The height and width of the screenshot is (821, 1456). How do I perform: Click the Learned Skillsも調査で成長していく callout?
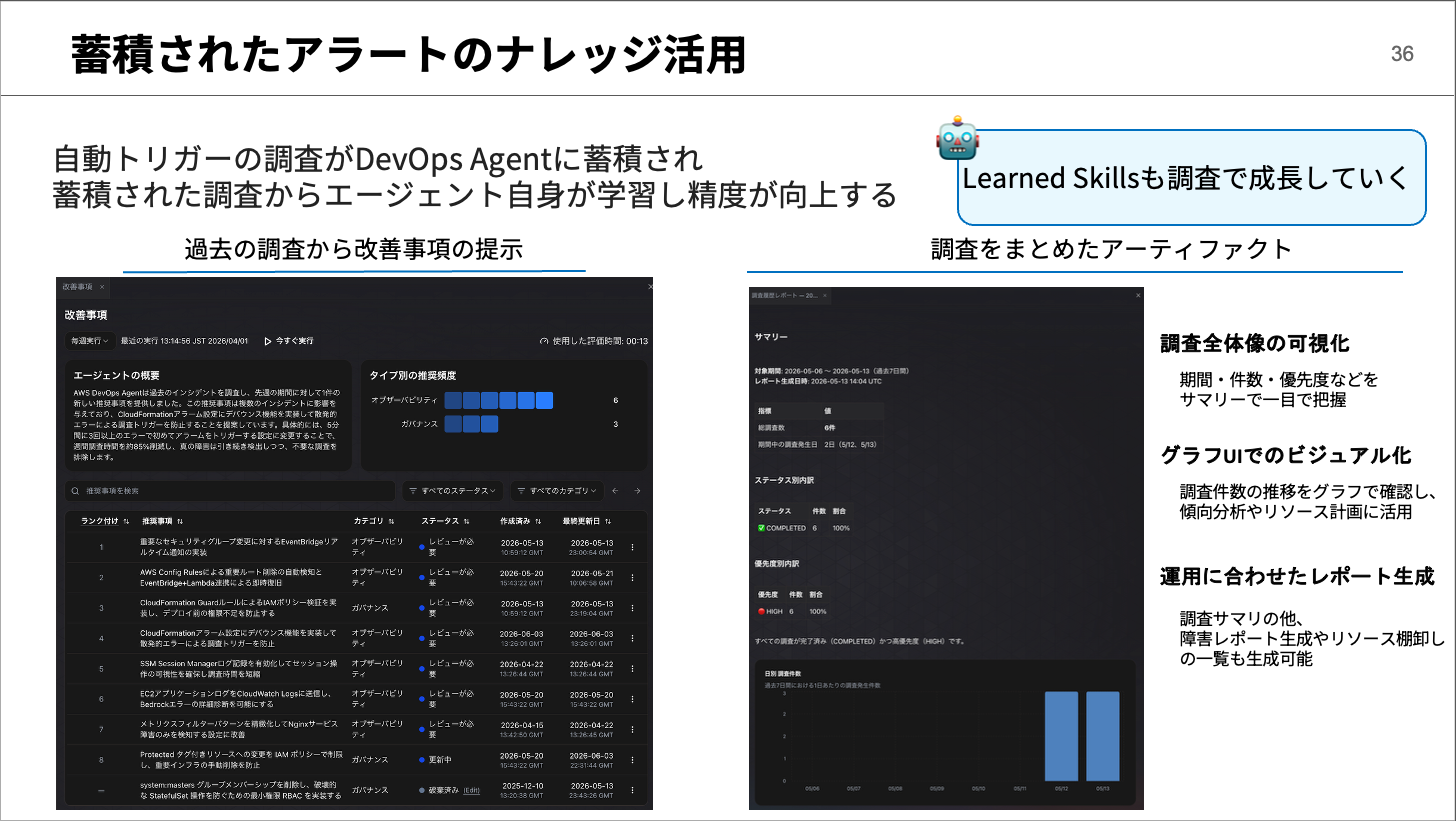point(1191,177)
